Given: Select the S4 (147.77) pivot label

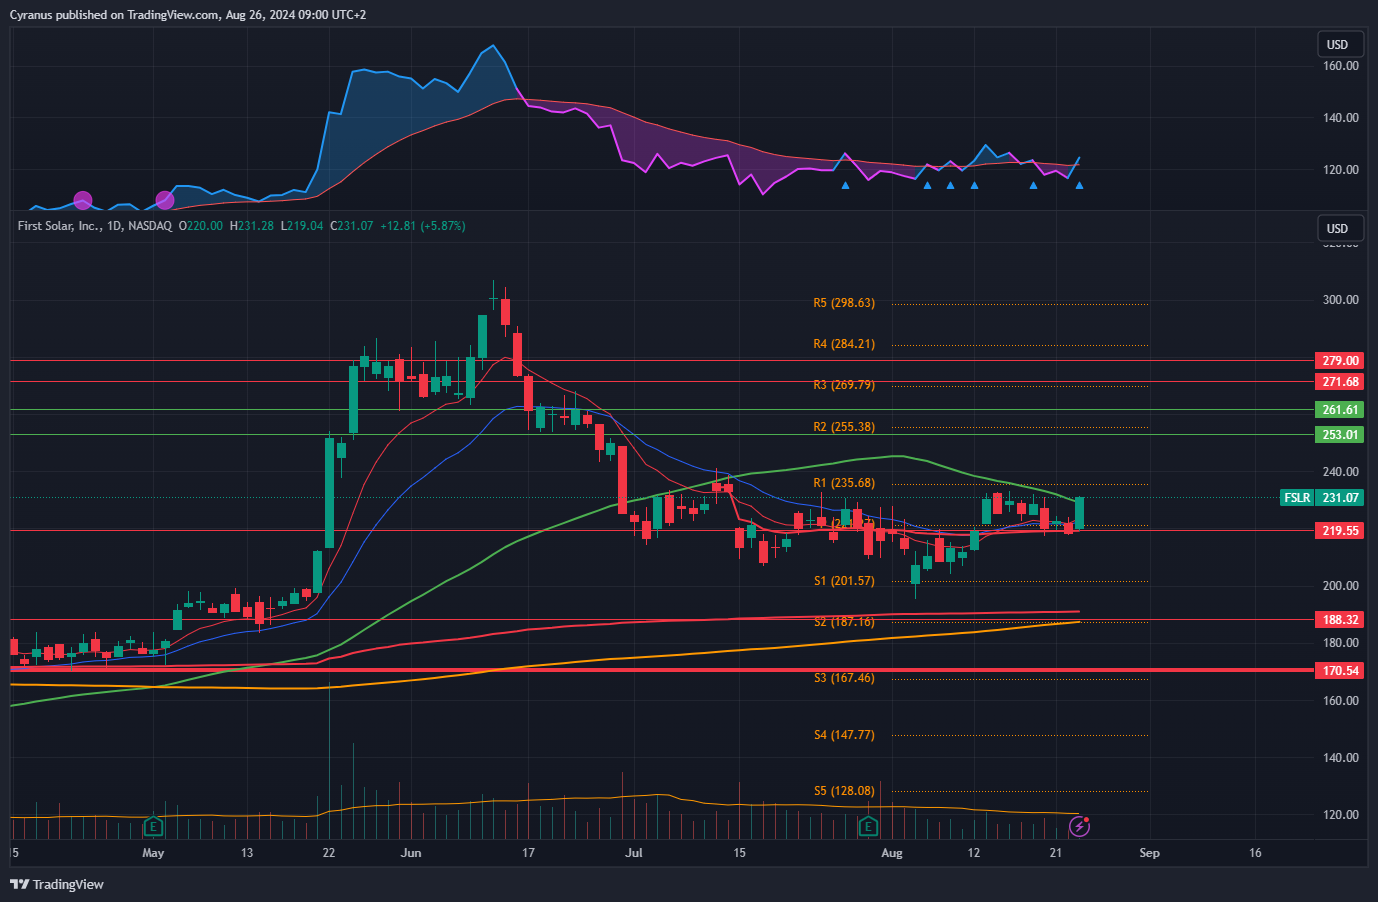Looking at the screenshot, I should pyautogui.click(x=844, y=734).
